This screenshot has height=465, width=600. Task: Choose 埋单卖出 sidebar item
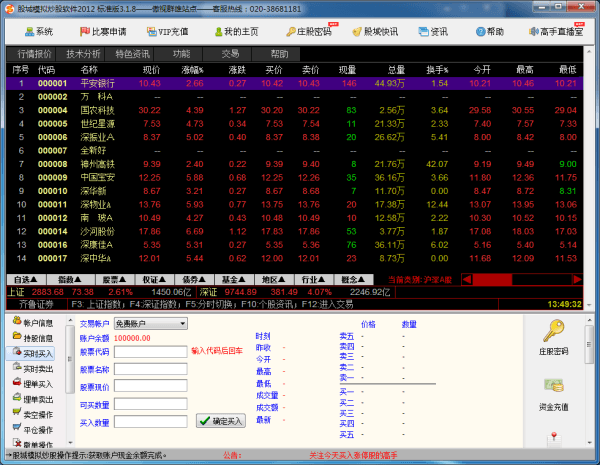tap(33, 399)
